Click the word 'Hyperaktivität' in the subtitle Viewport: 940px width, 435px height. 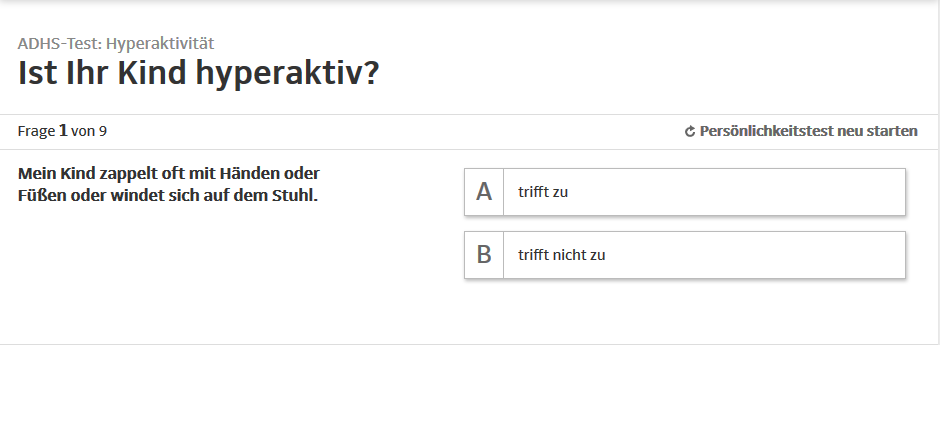[x=160, y=43]
